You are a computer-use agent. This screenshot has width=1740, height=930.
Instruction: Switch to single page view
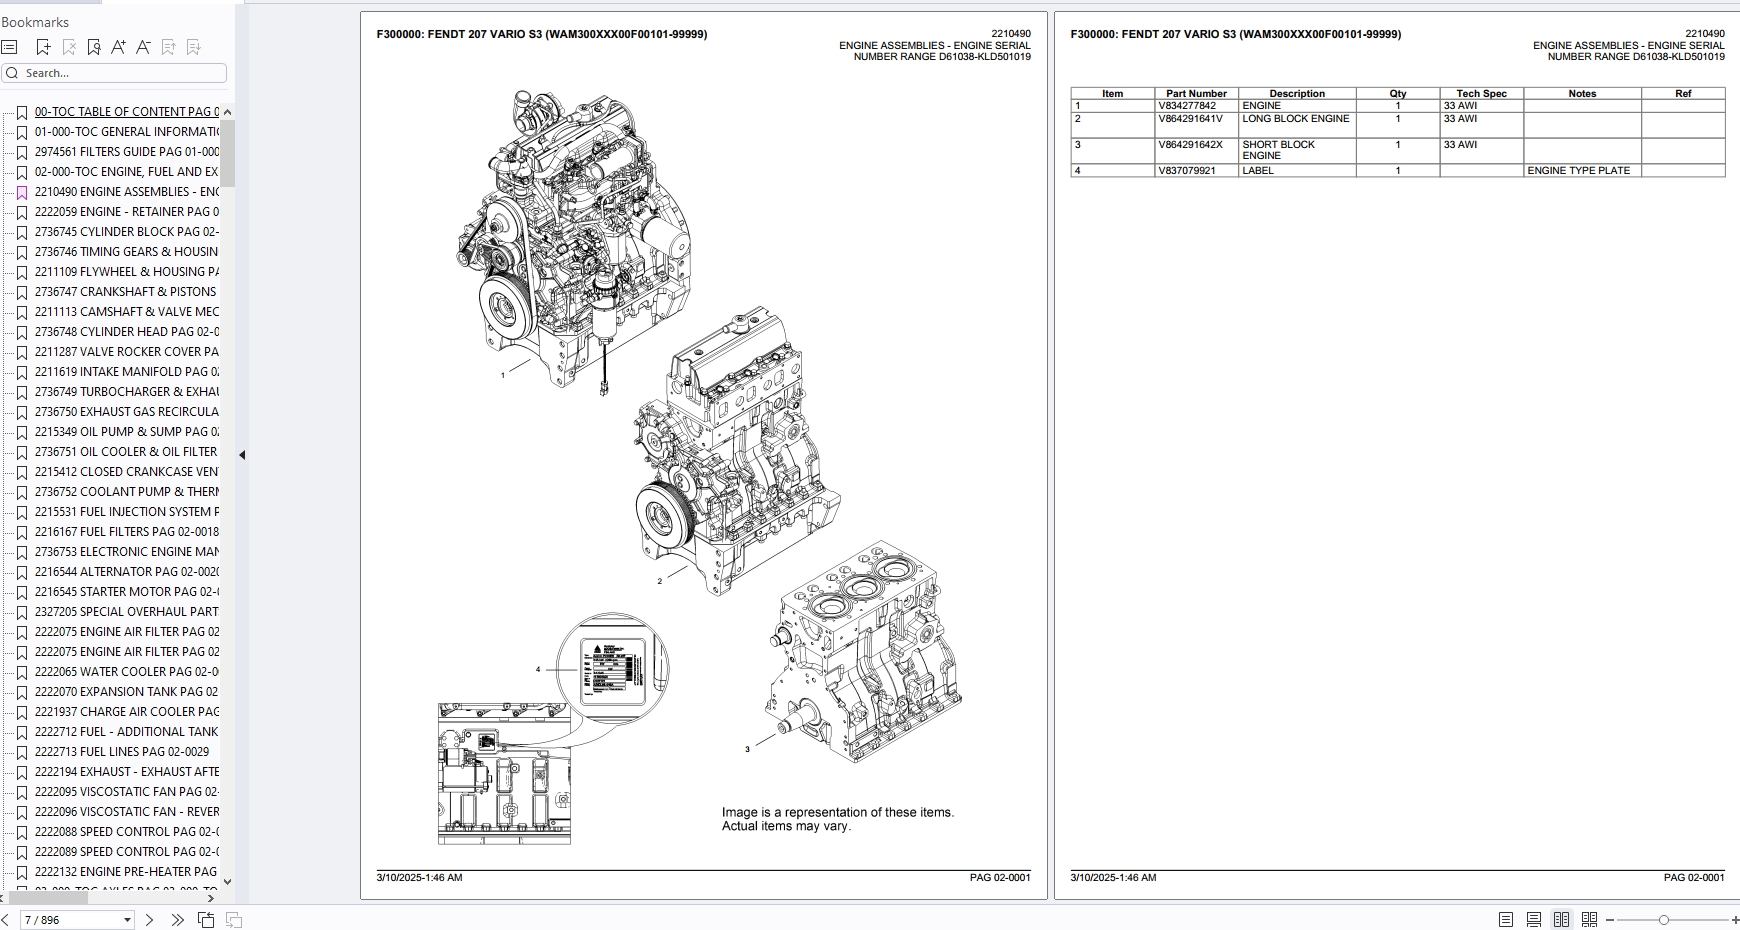point(1506,920)
